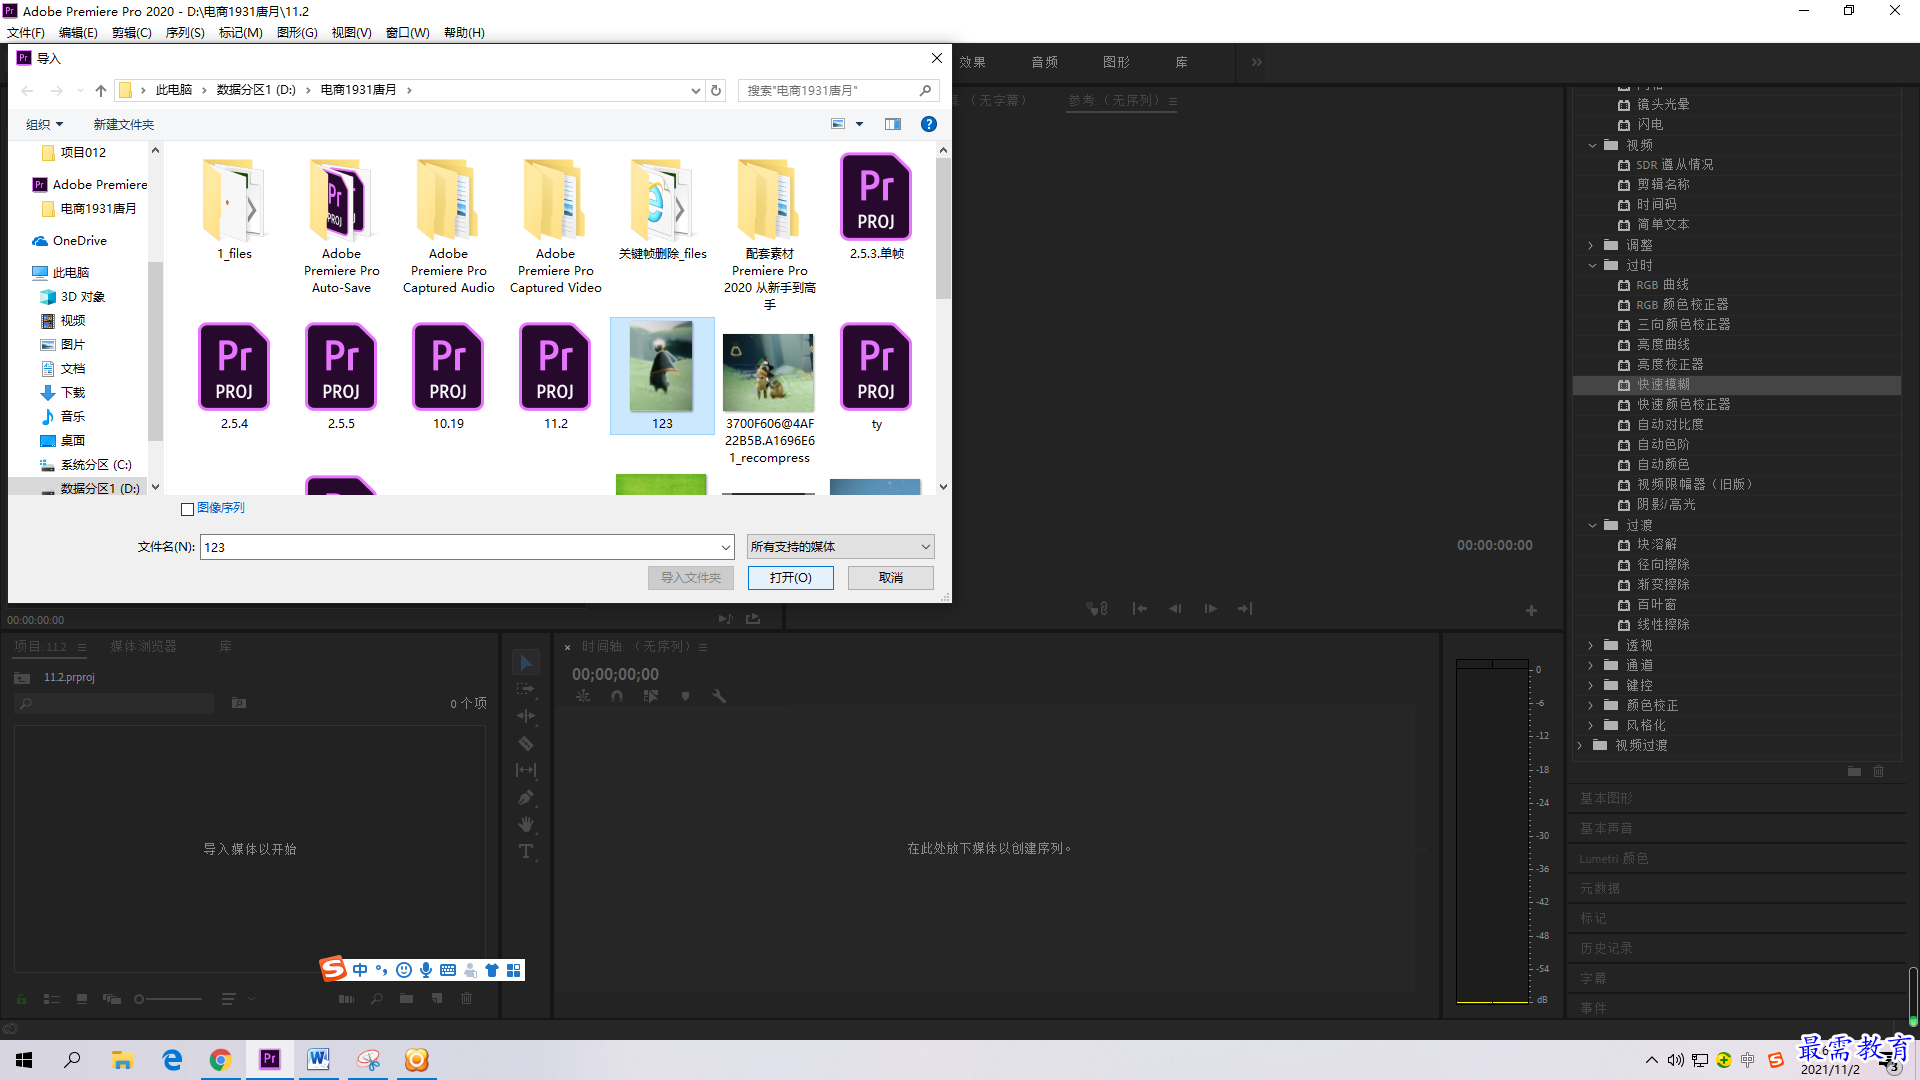This screenshot has width=1920, height=1080.
Task: Click the delete trash icon in Effects panel
Action: pyautogui.click(x=1878, y=771)
